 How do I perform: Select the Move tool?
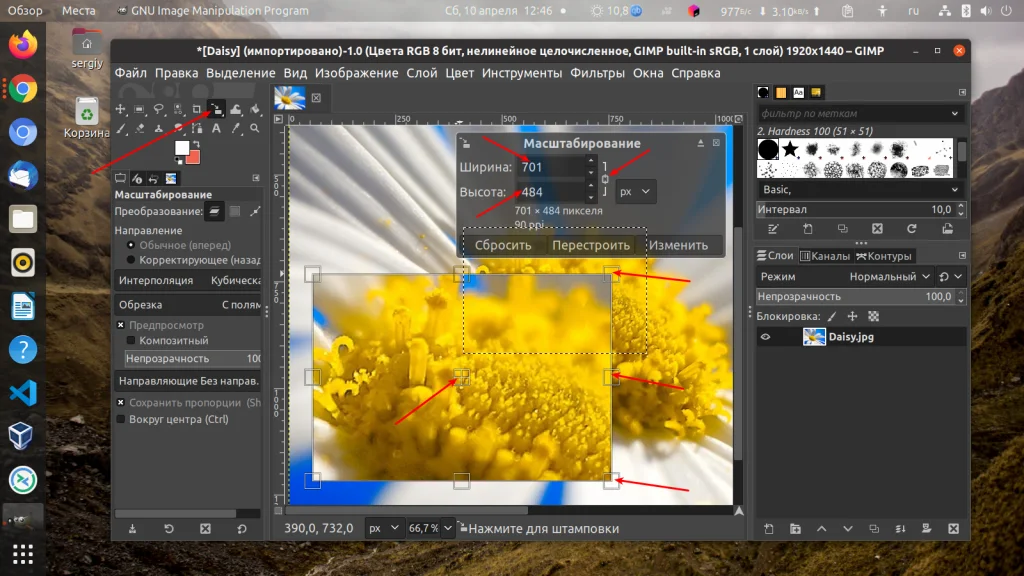click(120, 108)
